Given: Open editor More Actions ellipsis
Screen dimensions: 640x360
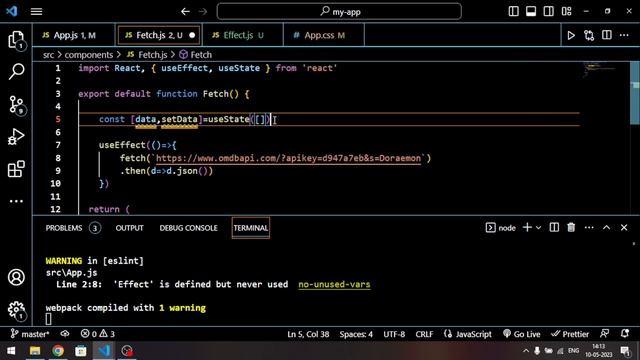Looking at the screenshot, I should pos(624,36).
